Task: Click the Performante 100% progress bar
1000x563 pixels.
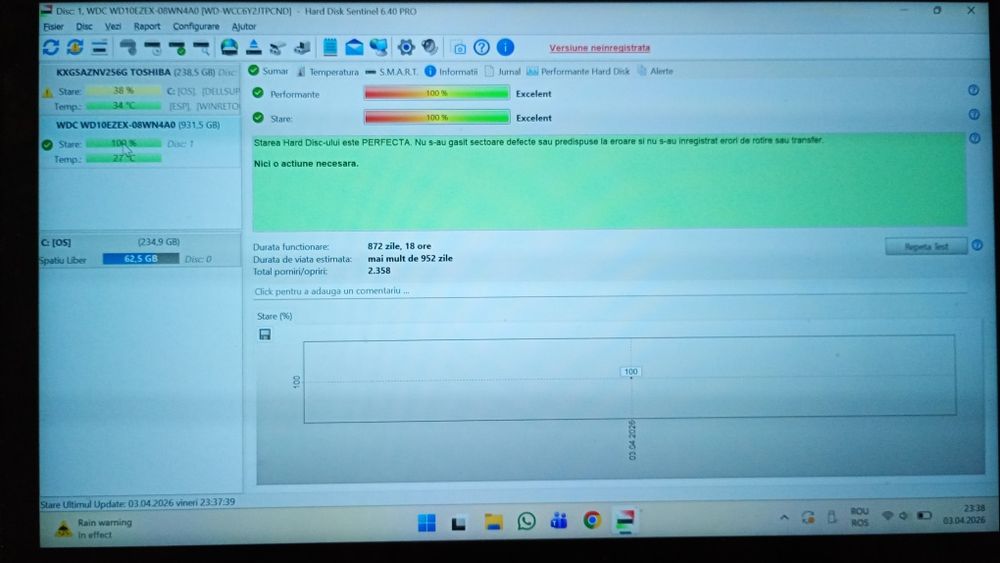Action: click(437, 93)
